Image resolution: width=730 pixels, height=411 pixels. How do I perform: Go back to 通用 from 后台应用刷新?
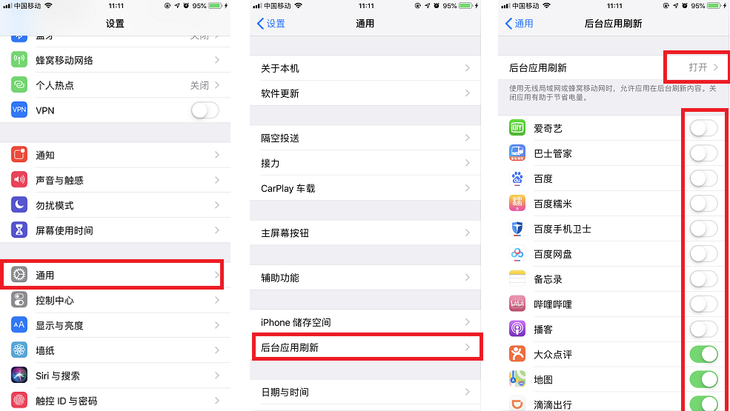coord(519,23)
